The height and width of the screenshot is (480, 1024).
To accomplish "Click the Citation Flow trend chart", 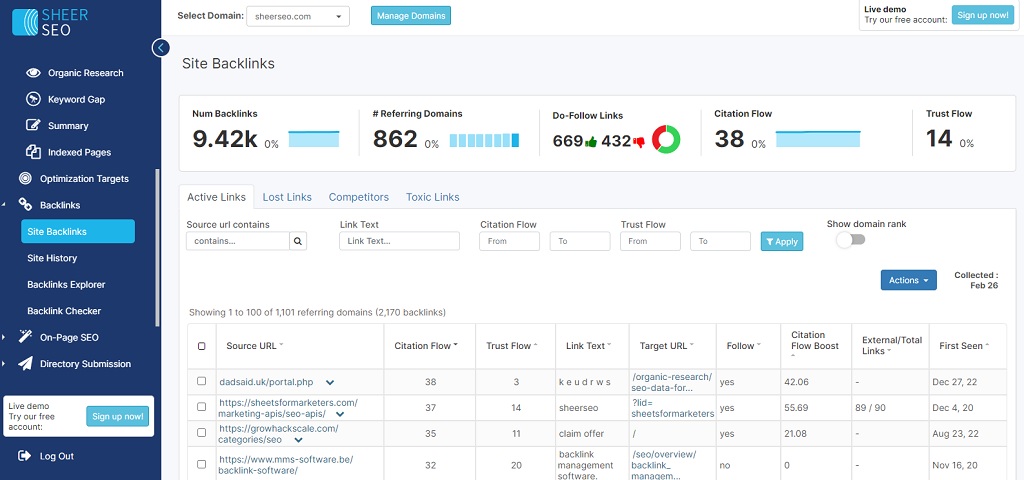I will pyautogui.click(x=818, y=138).
